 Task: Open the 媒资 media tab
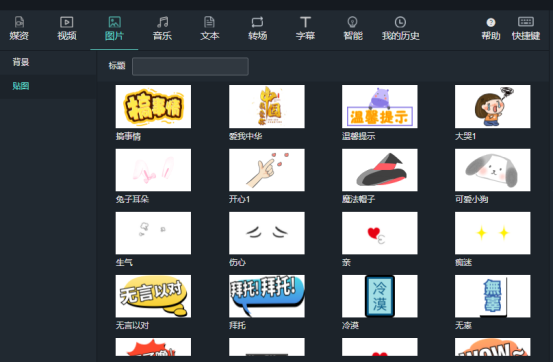[x=19, y=28]
